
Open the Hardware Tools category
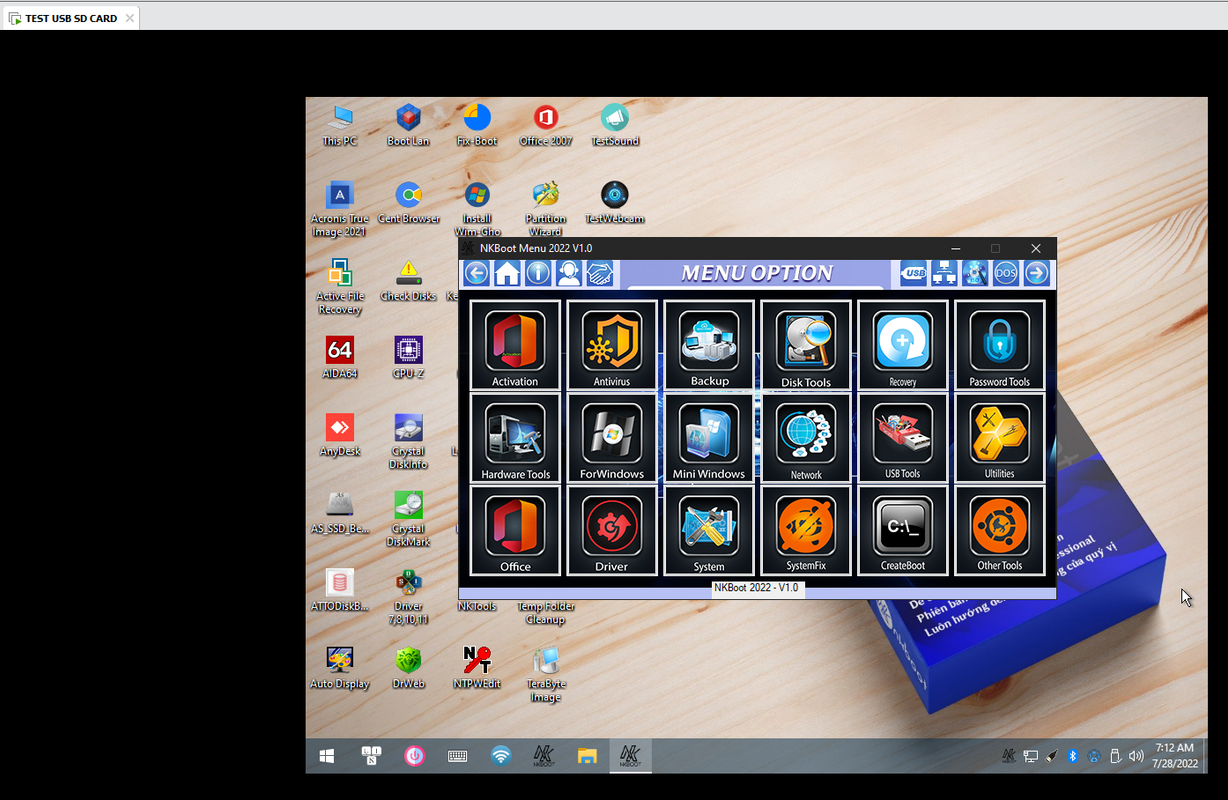515,438
